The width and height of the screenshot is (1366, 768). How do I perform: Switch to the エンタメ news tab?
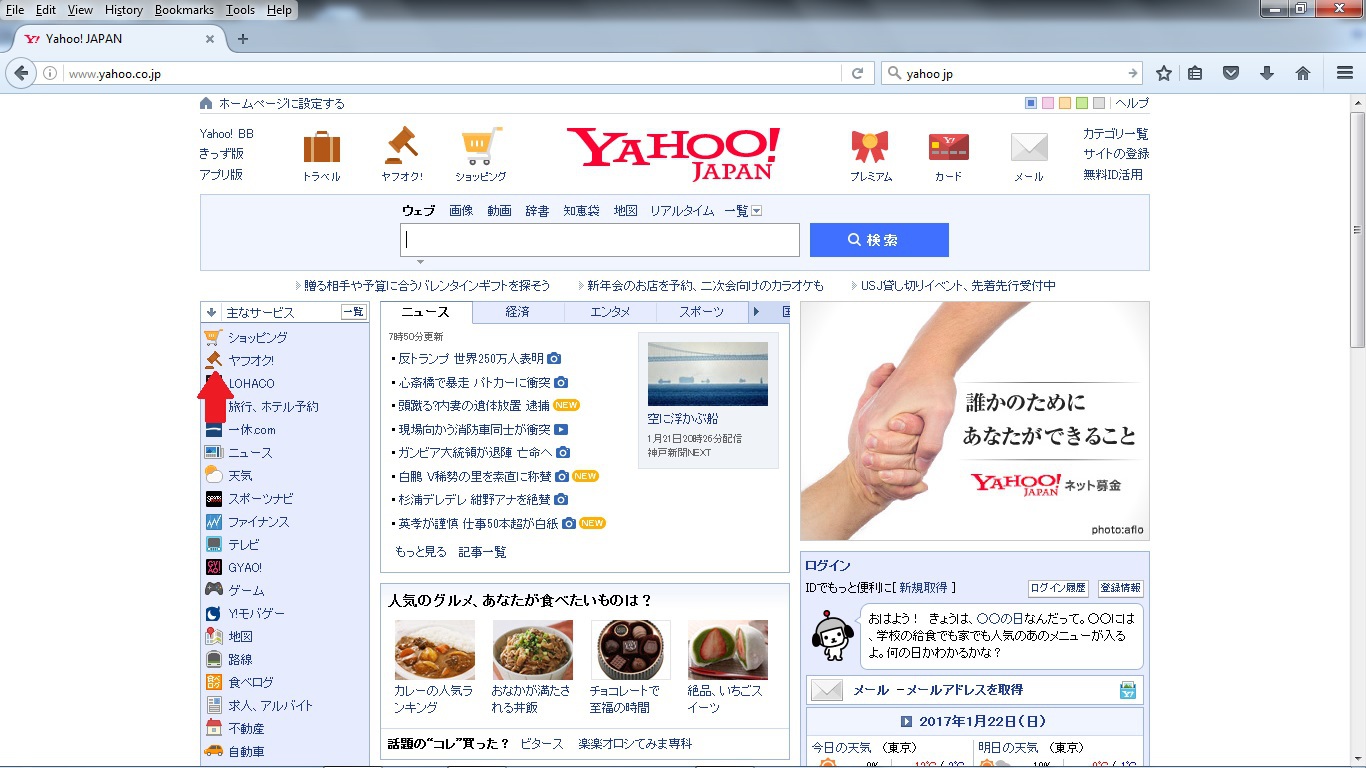tap(610, 312)
